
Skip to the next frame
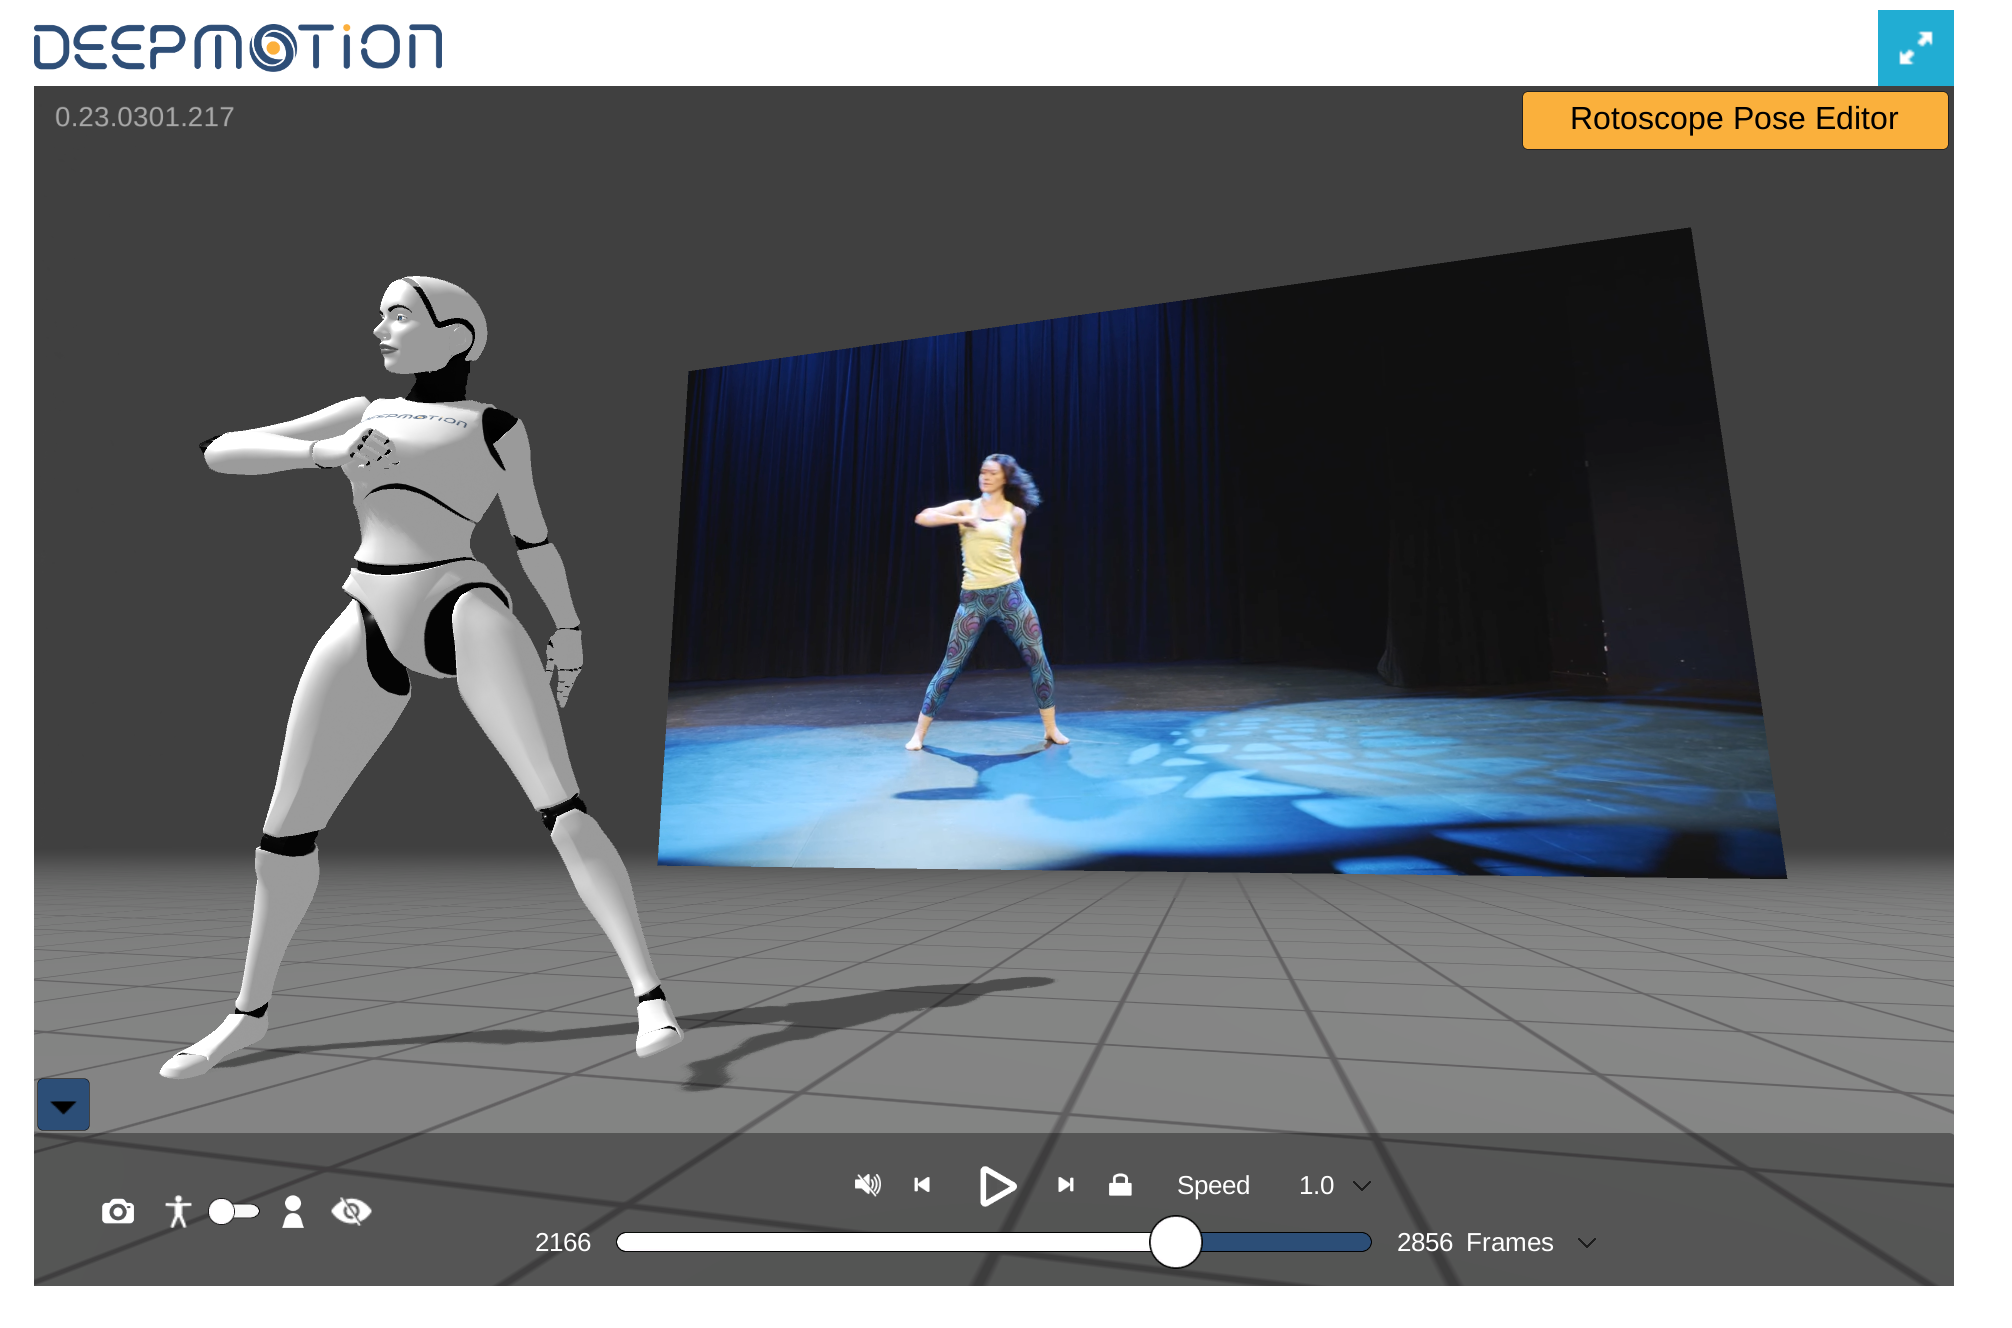[x=1066, y=1185]
